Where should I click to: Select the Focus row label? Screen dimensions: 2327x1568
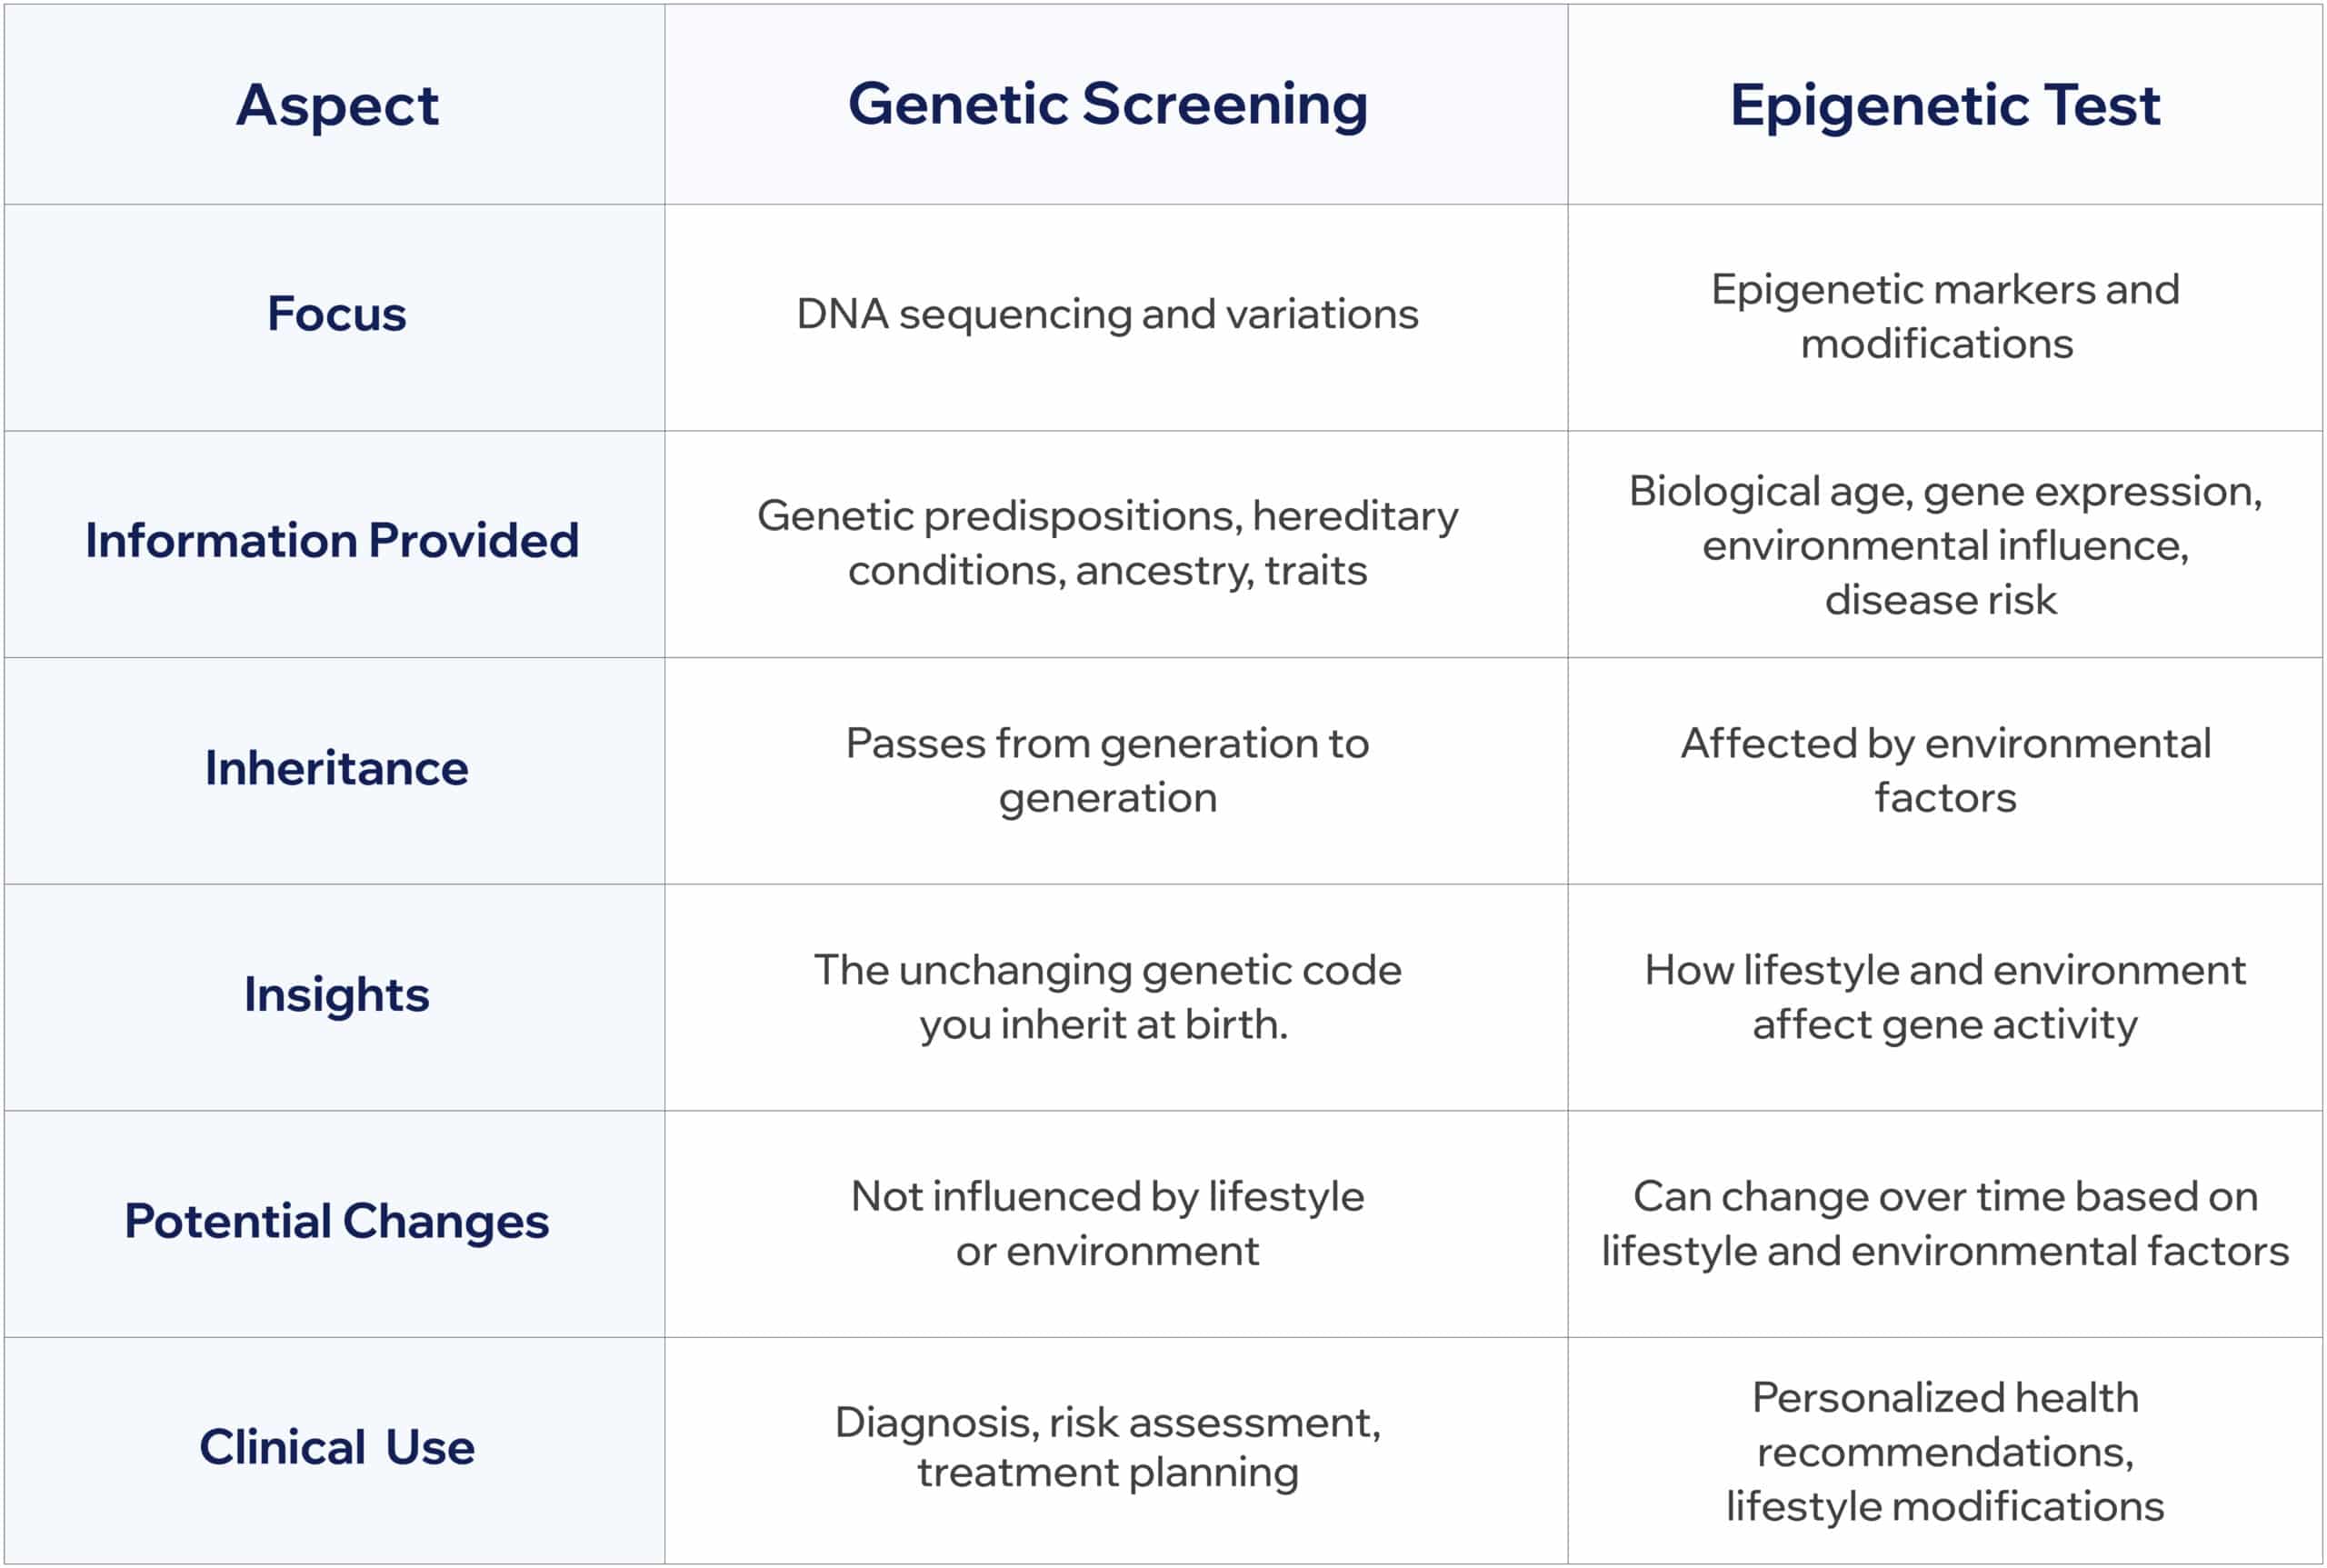point(337,314)
